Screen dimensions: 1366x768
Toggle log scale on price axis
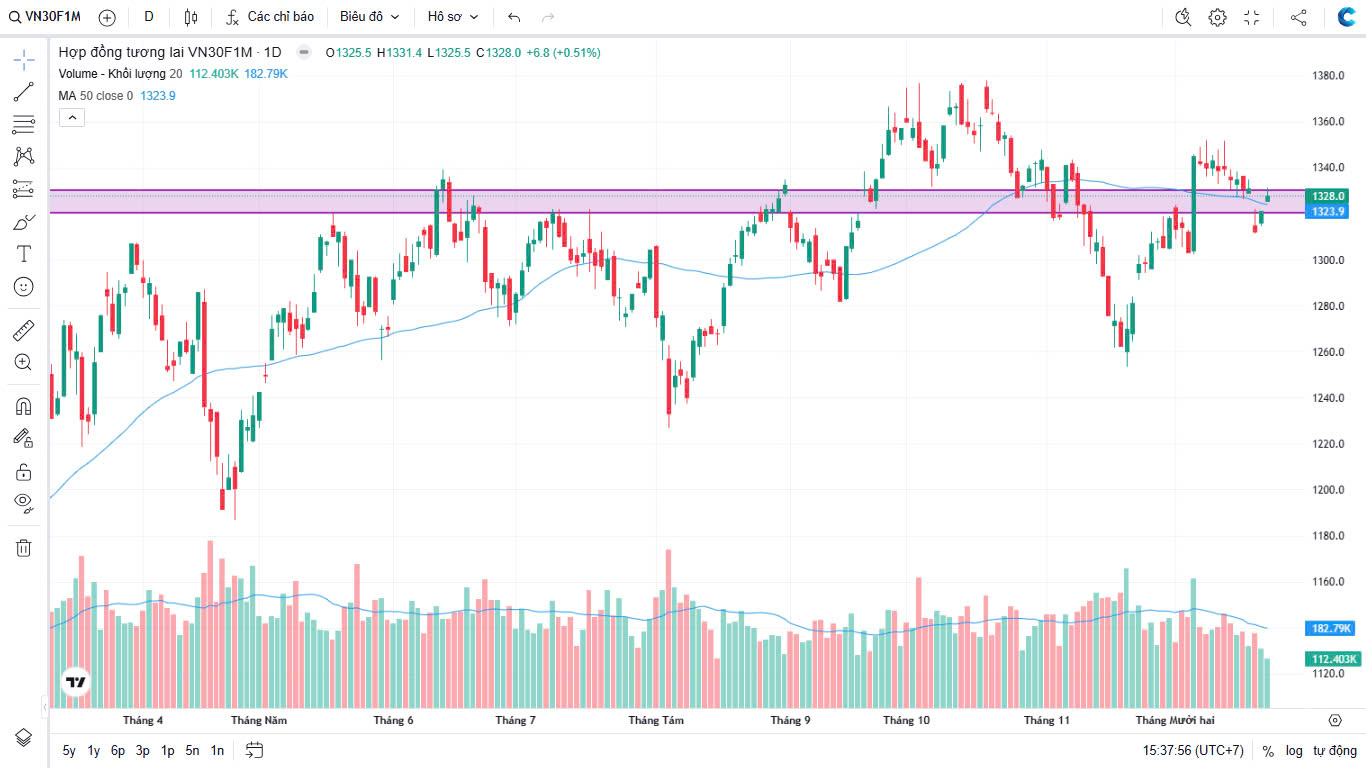click(x=1294, y=750)
